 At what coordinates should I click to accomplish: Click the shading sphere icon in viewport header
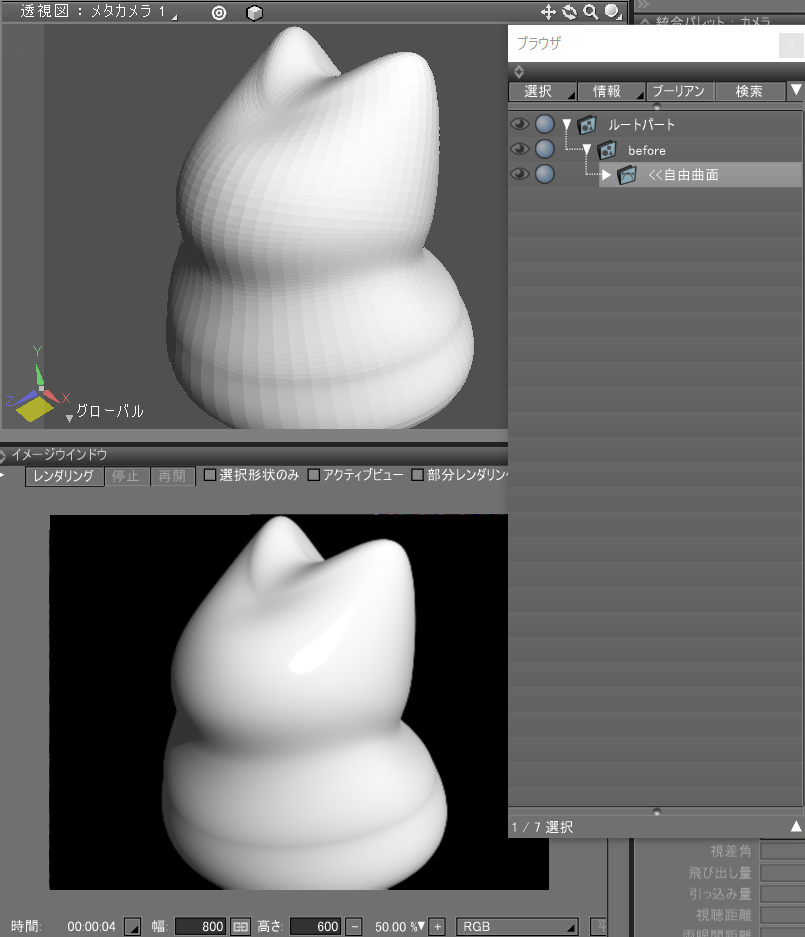[x=611, y=12]
